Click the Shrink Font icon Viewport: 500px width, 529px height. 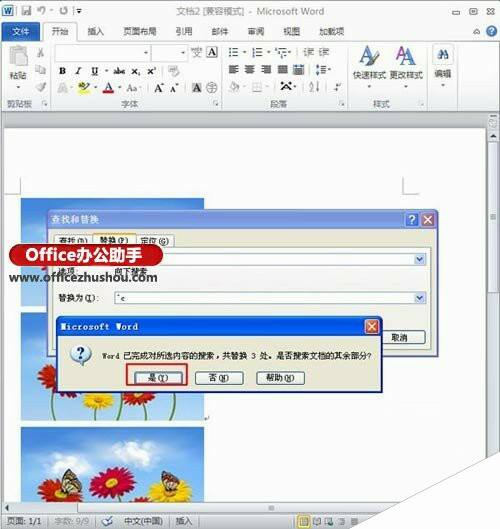coord(174,88)
